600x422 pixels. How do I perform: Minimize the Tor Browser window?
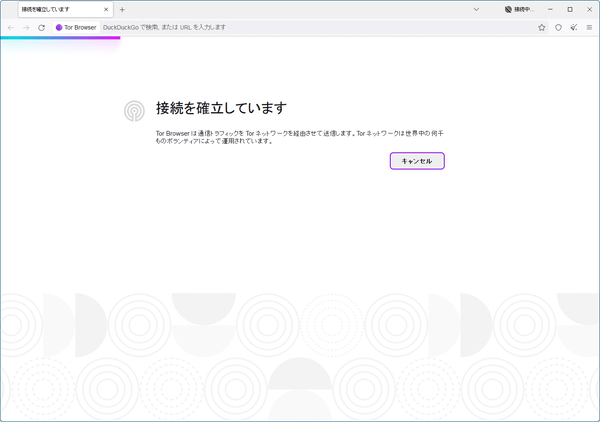(550, 10)
